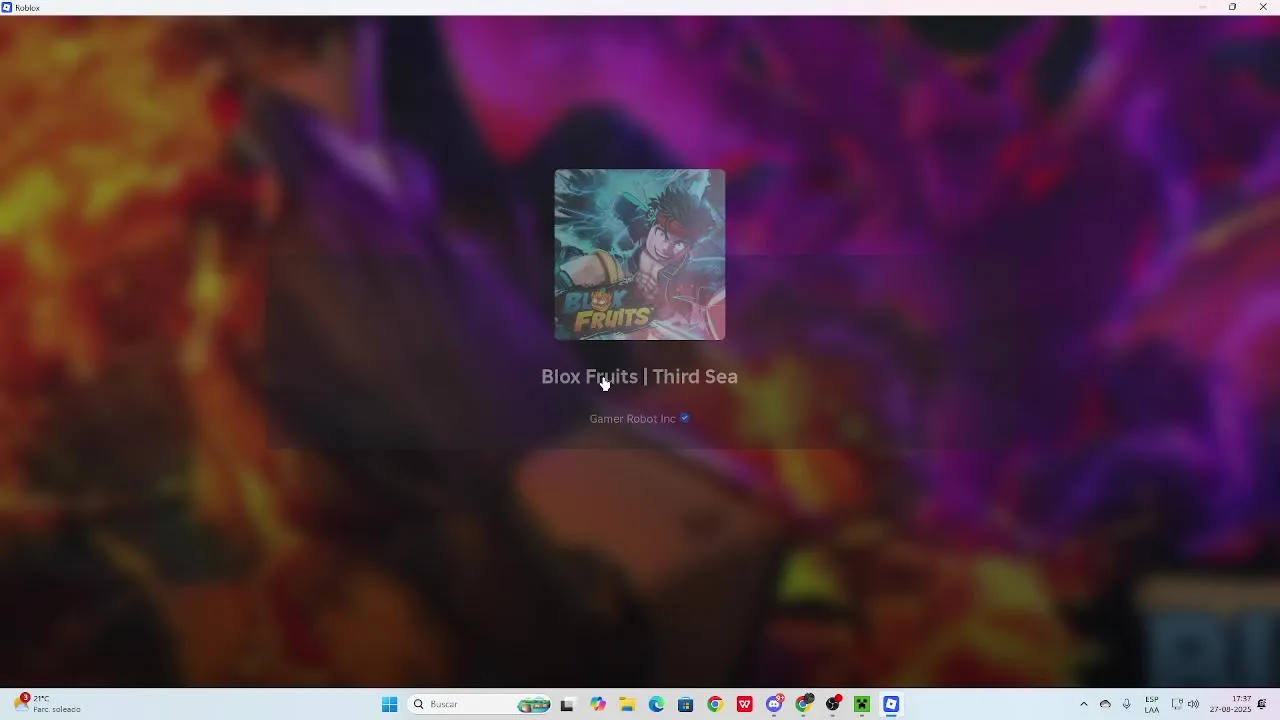The height and width of the screenshot is (720, 1280).
Task: Open the Windows Start menu
Action: [390, 704]
